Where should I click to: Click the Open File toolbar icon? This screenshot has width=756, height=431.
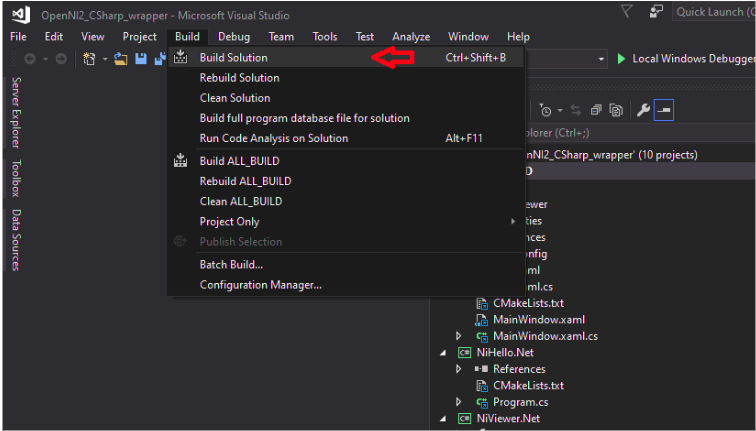(121, 59)
